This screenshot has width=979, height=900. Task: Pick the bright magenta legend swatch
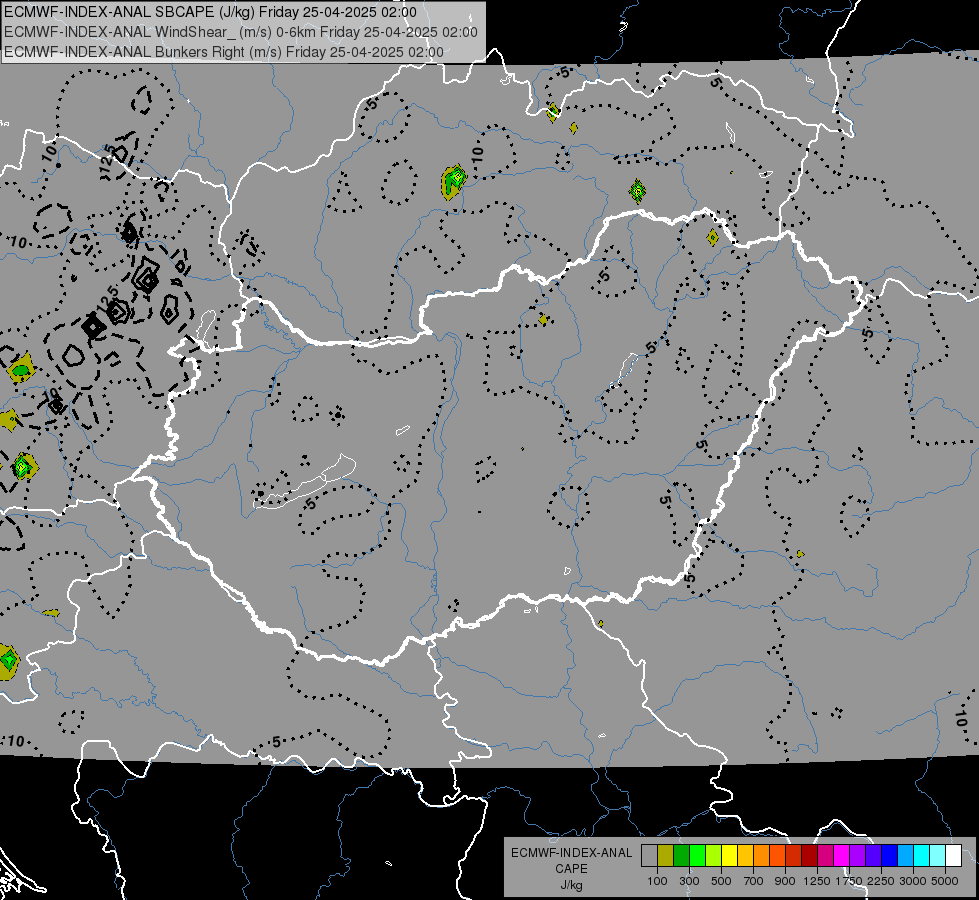pos(842,856)
